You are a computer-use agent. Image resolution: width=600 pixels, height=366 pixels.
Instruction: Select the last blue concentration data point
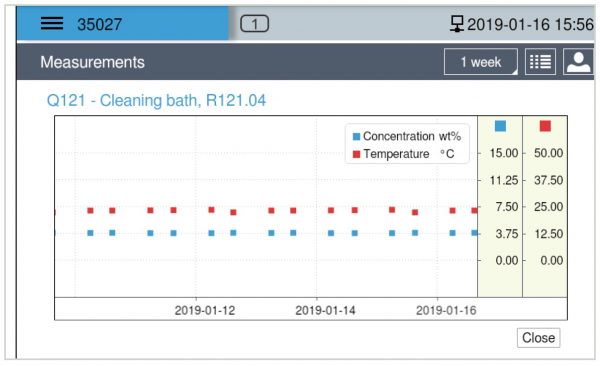(x=474, y=233)
